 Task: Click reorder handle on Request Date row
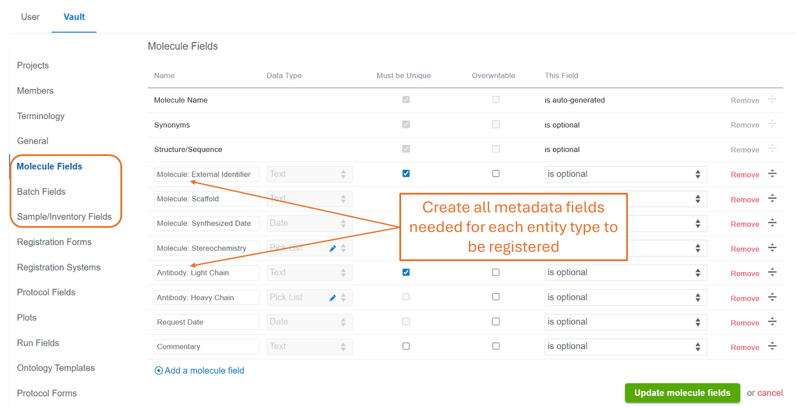(772, 322)
